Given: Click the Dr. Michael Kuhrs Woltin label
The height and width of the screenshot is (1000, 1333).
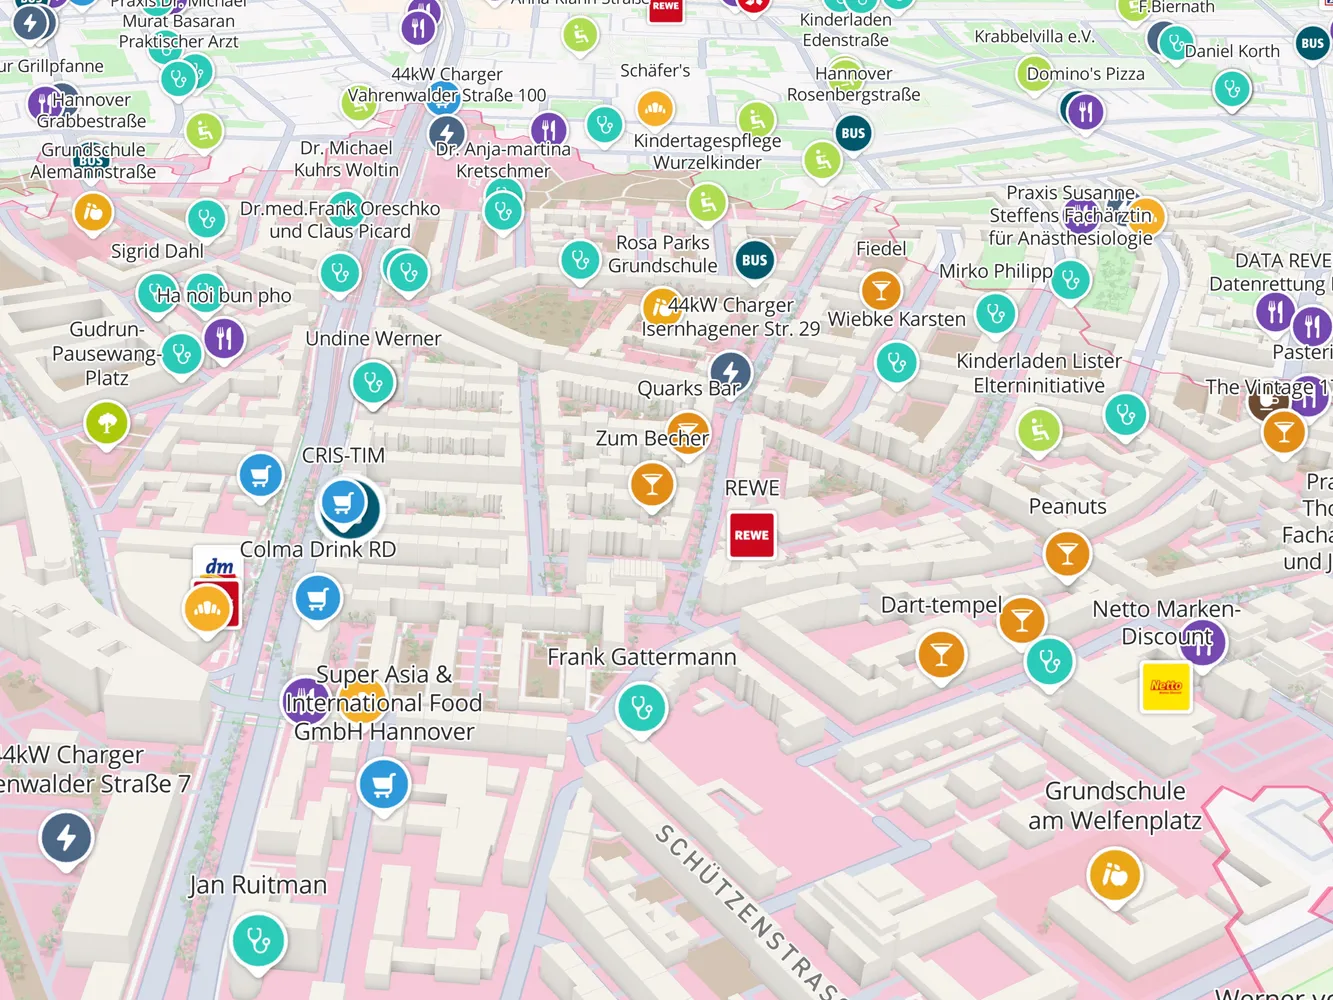Looking at the screenshot, I should pos(346,159).
